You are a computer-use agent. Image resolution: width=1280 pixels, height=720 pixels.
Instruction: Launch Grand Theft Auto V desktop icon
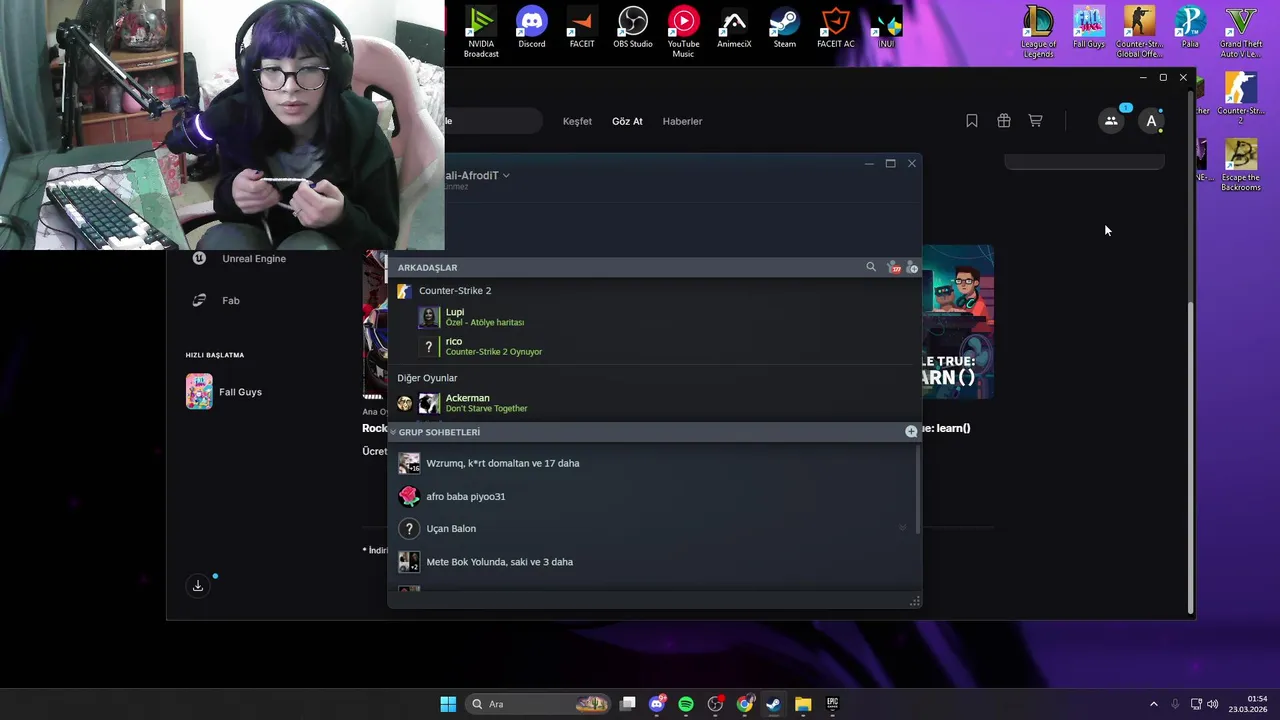tap(1241, 31)
